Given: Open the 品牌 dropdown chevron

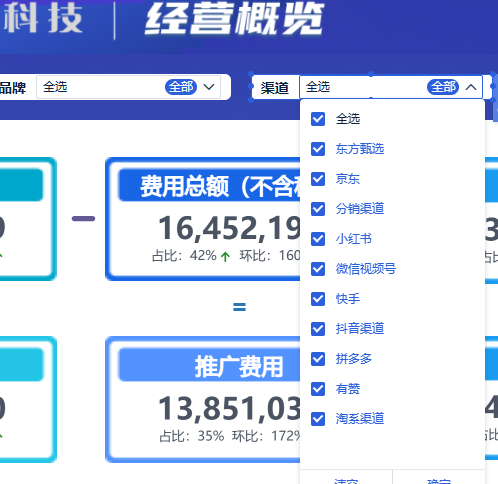Looking at the screenshot, I should (209, 87).
